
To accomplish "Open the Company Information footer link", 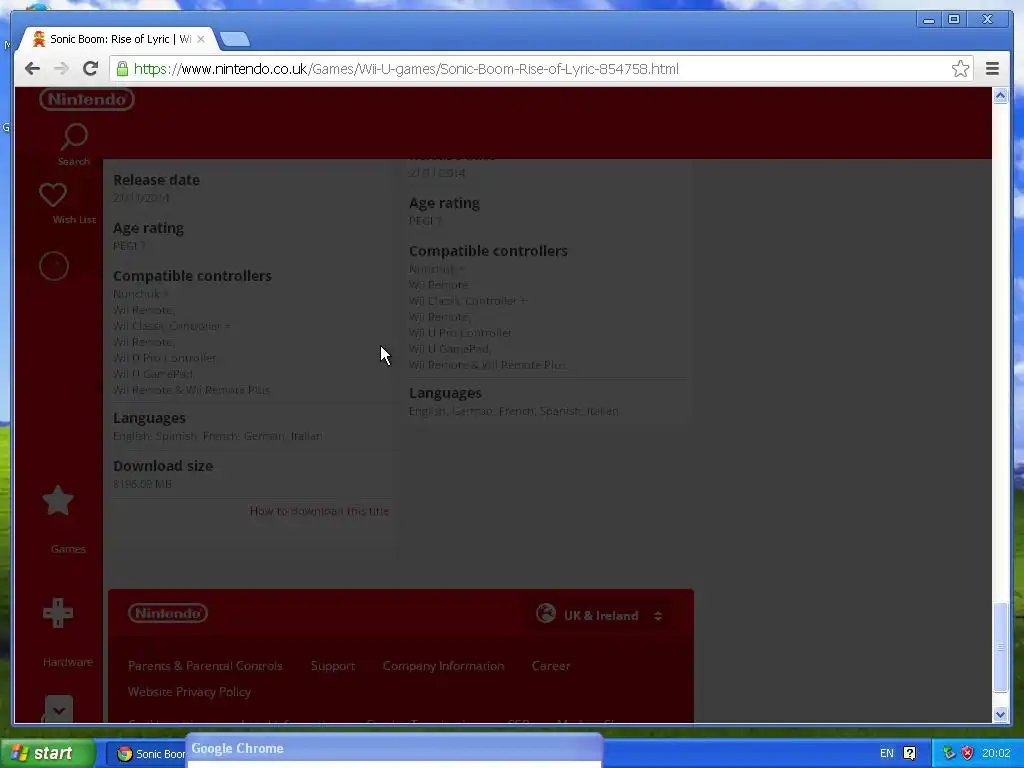I will [443, 665].
